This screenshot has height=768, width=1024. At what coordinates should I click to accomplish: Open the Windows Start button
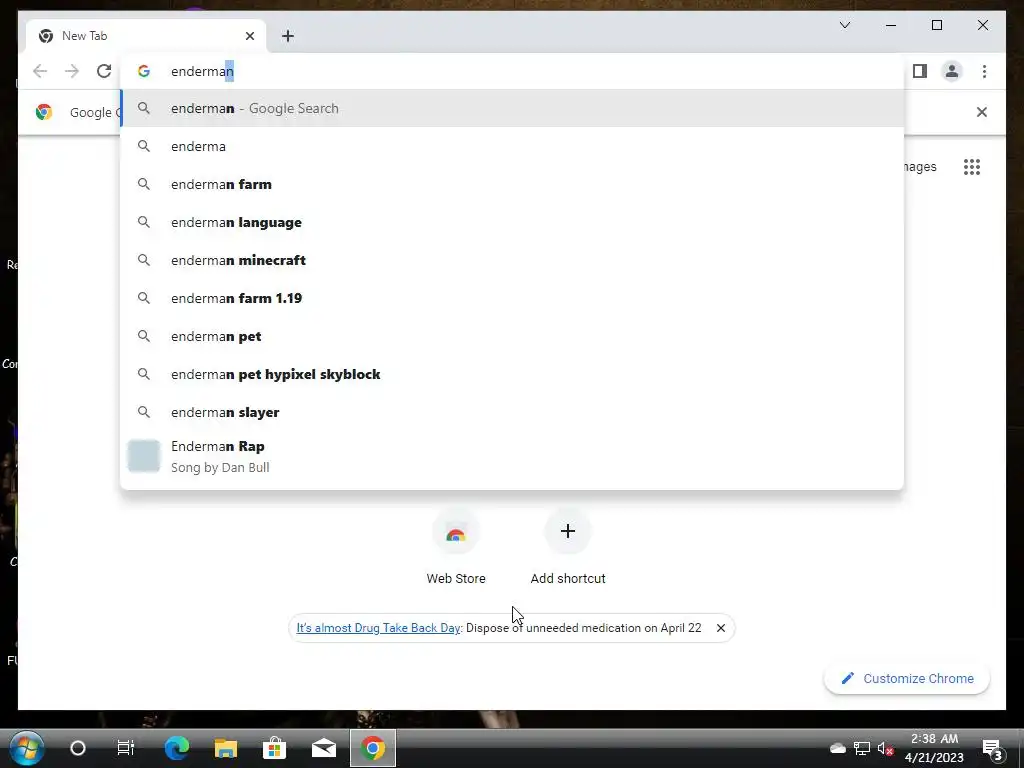point(27,748)
